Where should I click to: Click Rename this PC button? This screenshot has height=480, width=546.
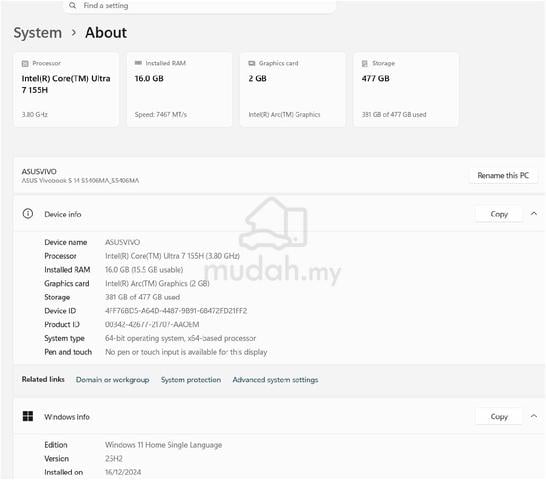pyautogui.click(x=503, y=176)
